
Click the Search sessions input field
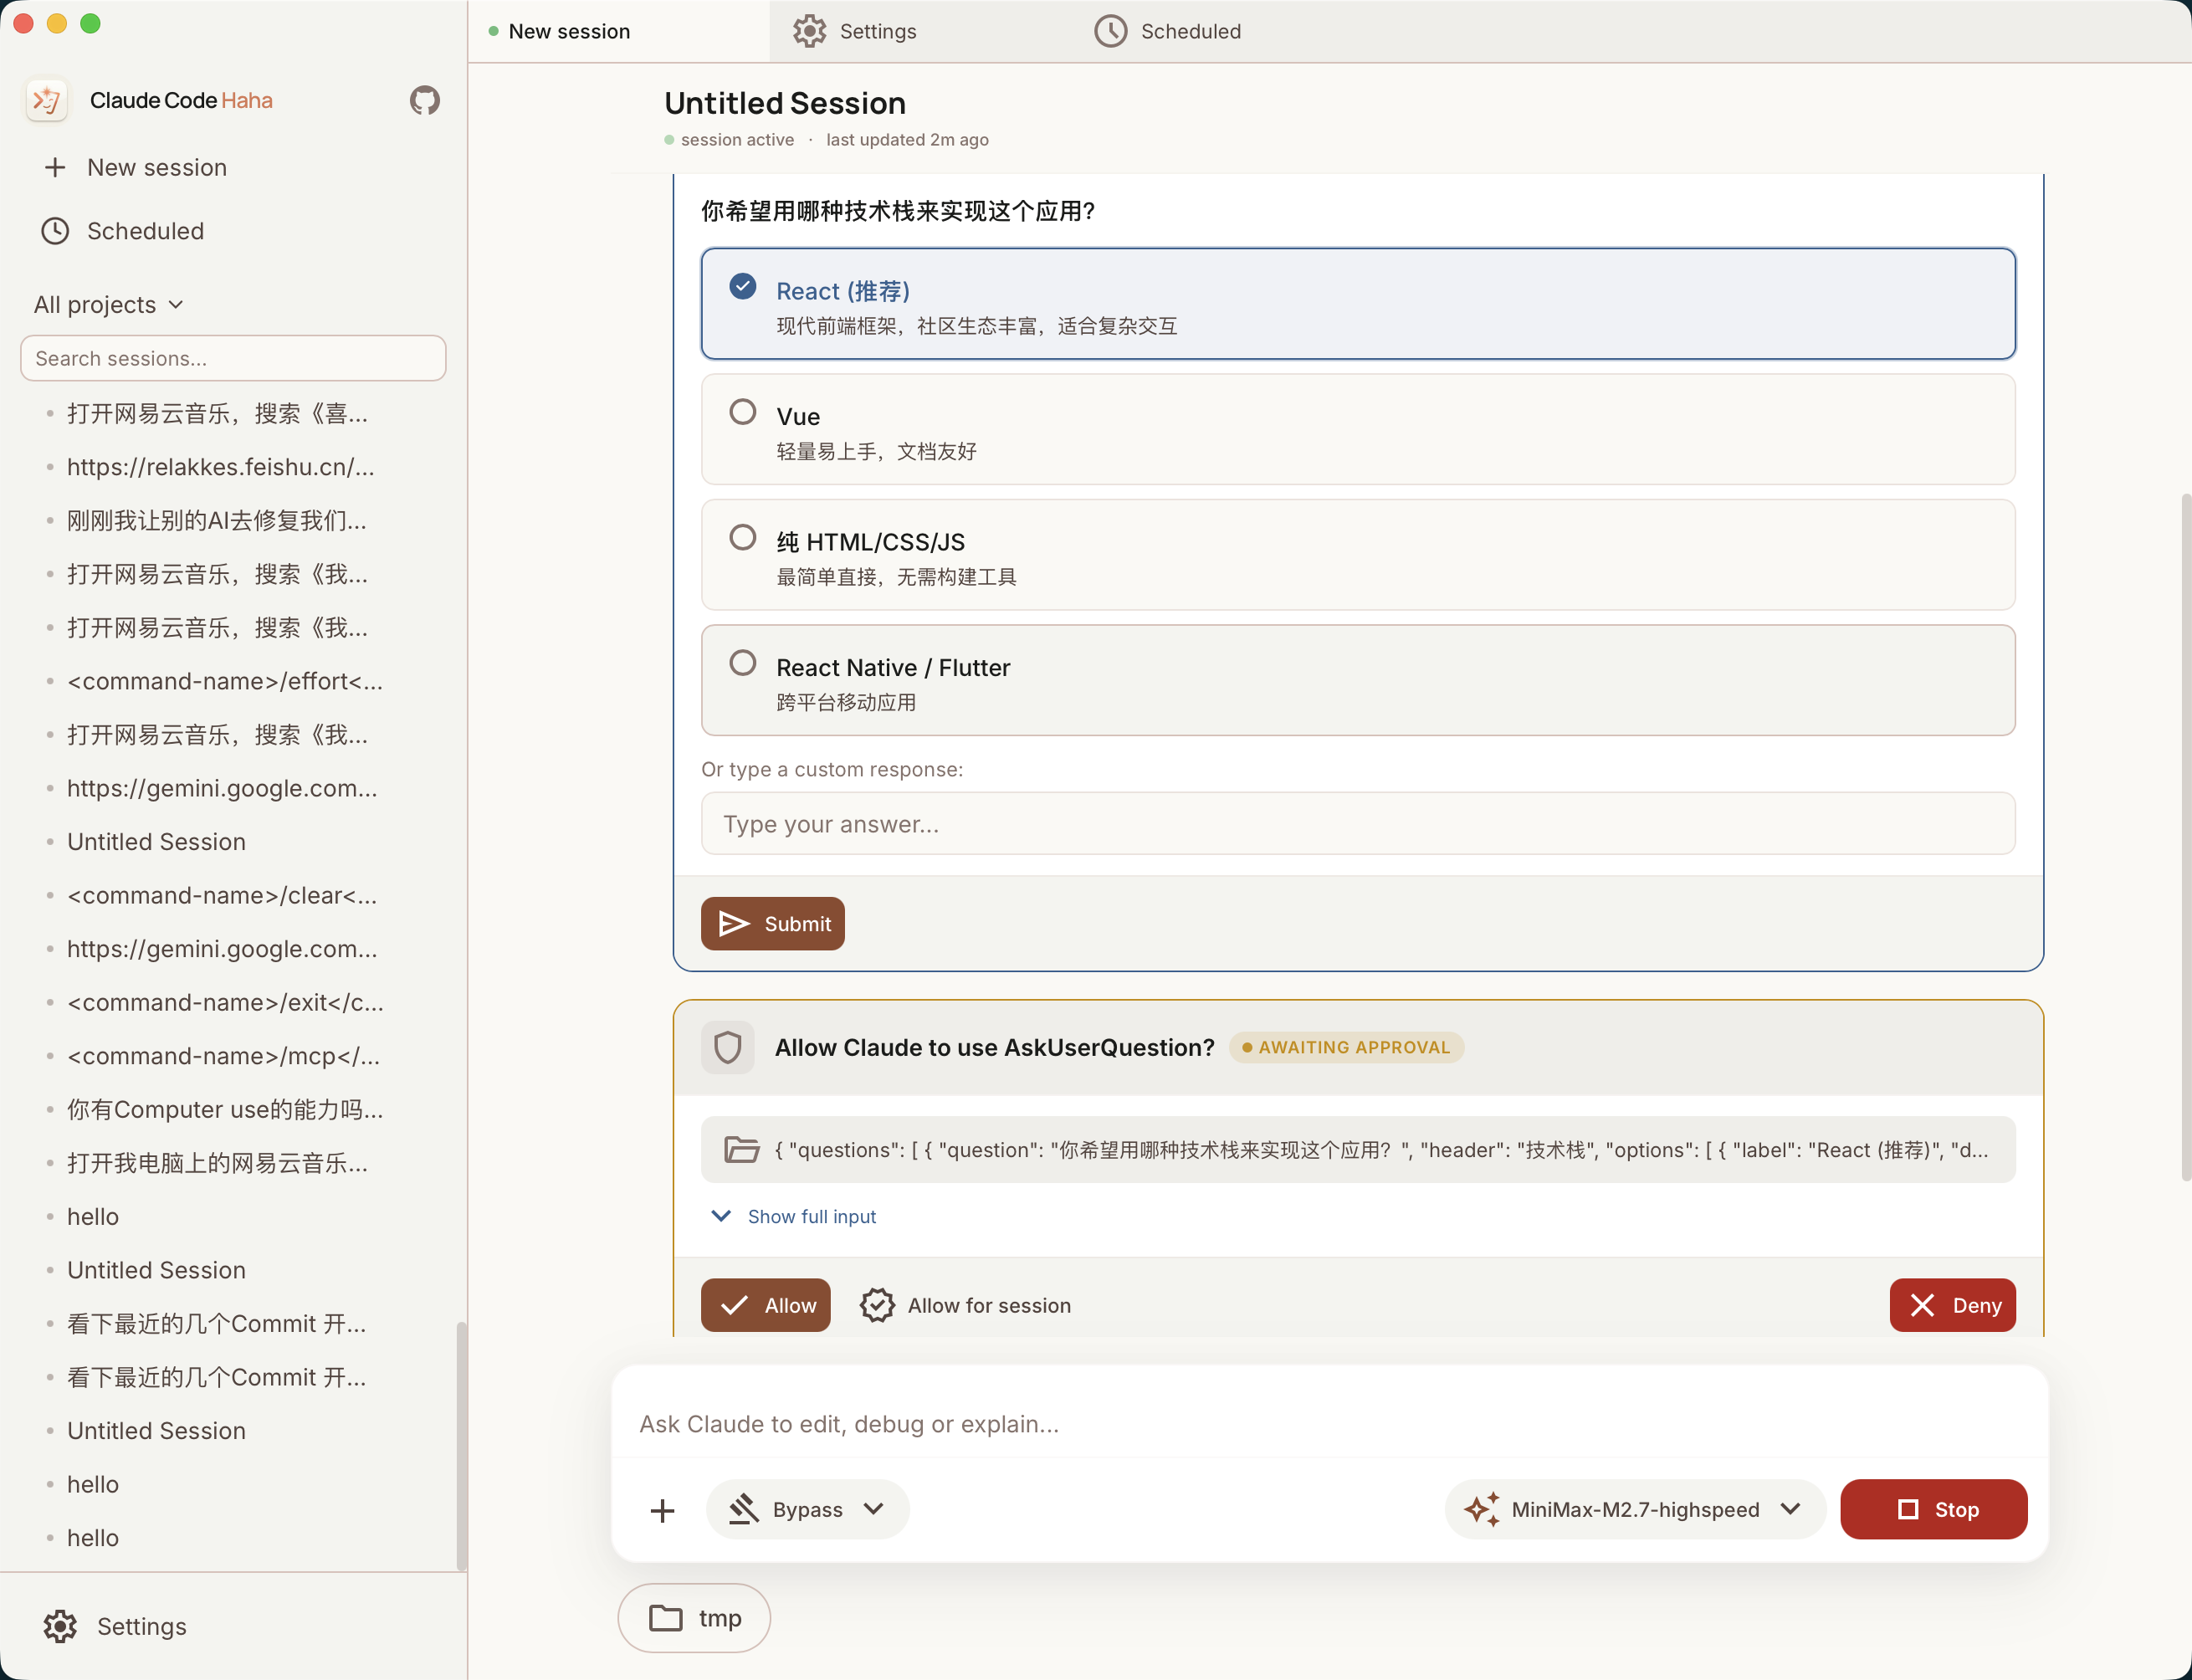(233, 358)
